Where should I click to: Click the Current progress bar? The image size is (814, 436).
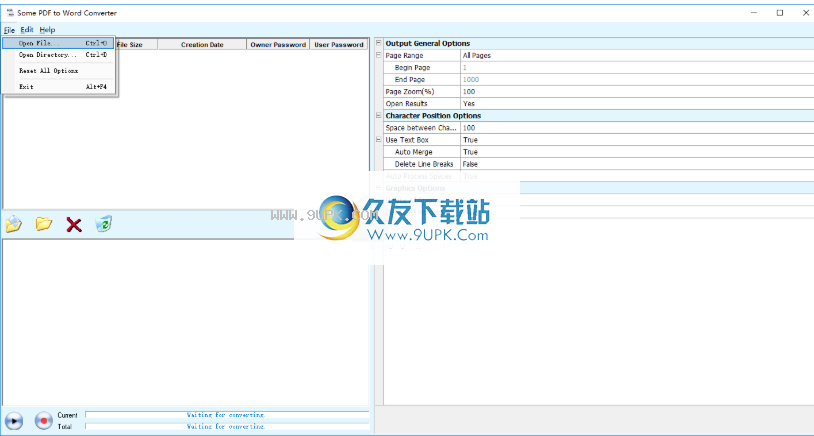coord(227,415)
